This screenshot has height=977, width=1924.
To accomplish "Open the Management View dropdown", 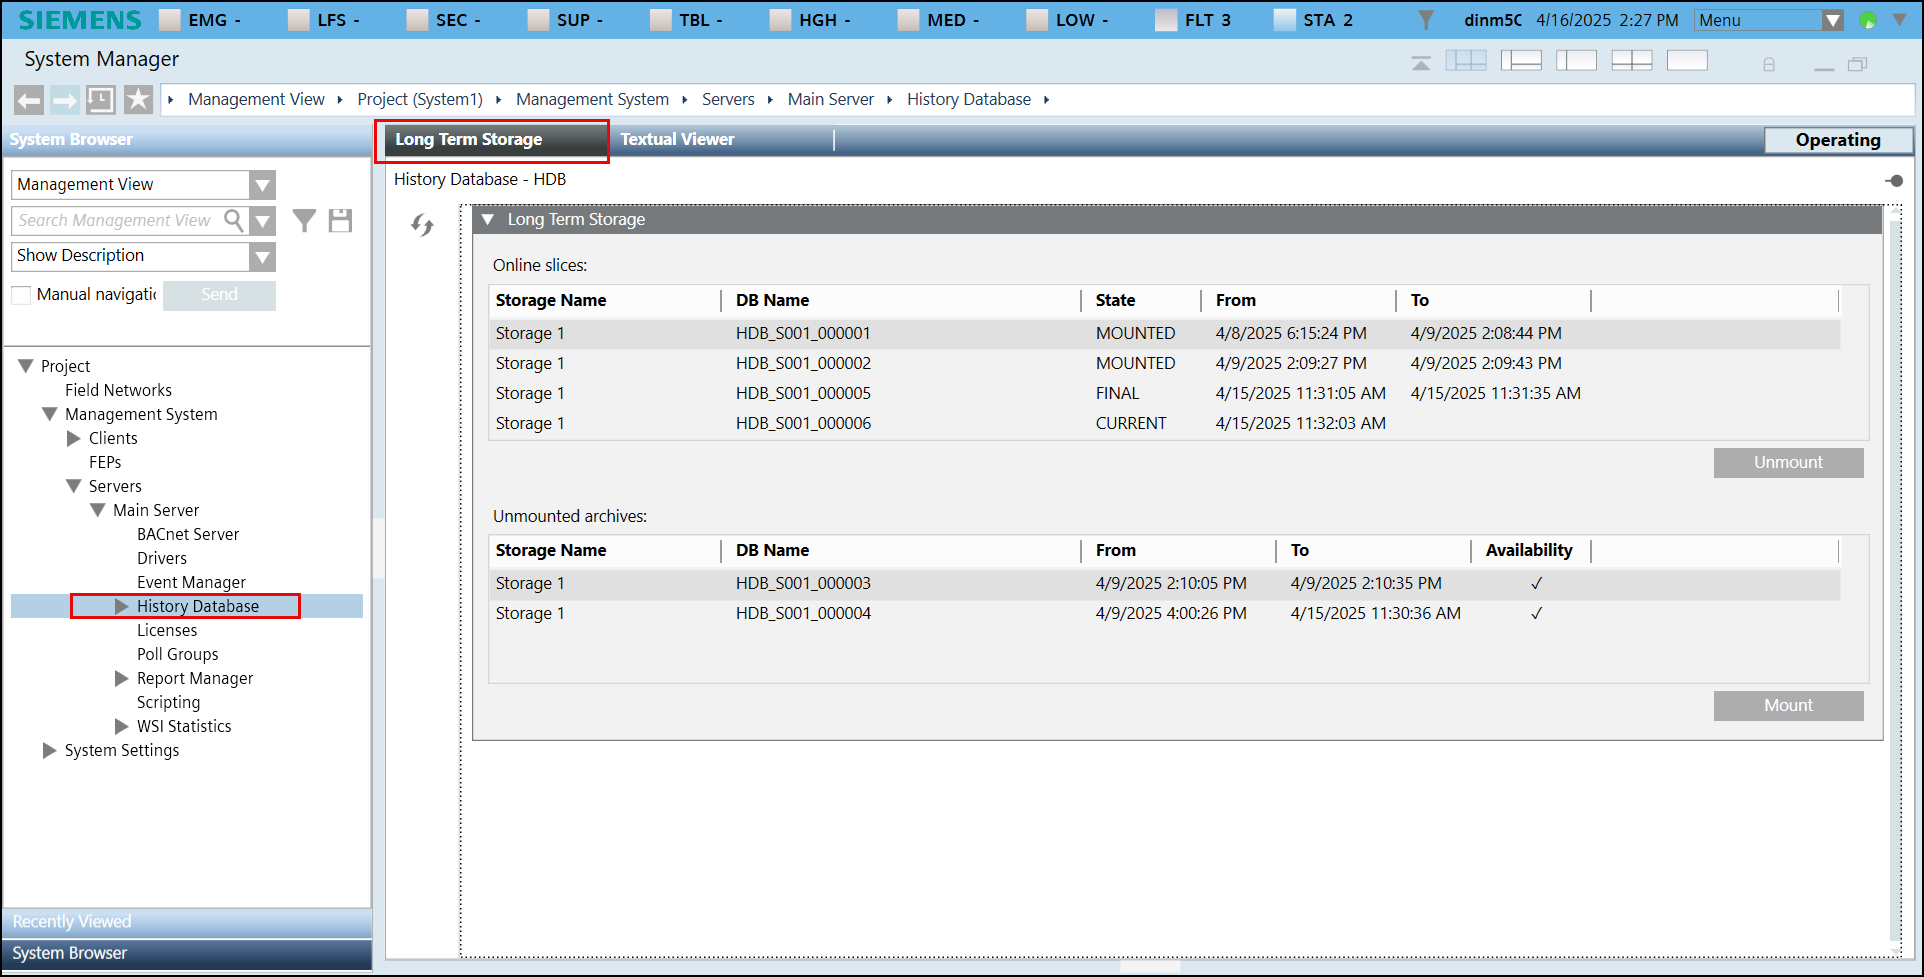I will pyautogui.click(x=262, y=185).
